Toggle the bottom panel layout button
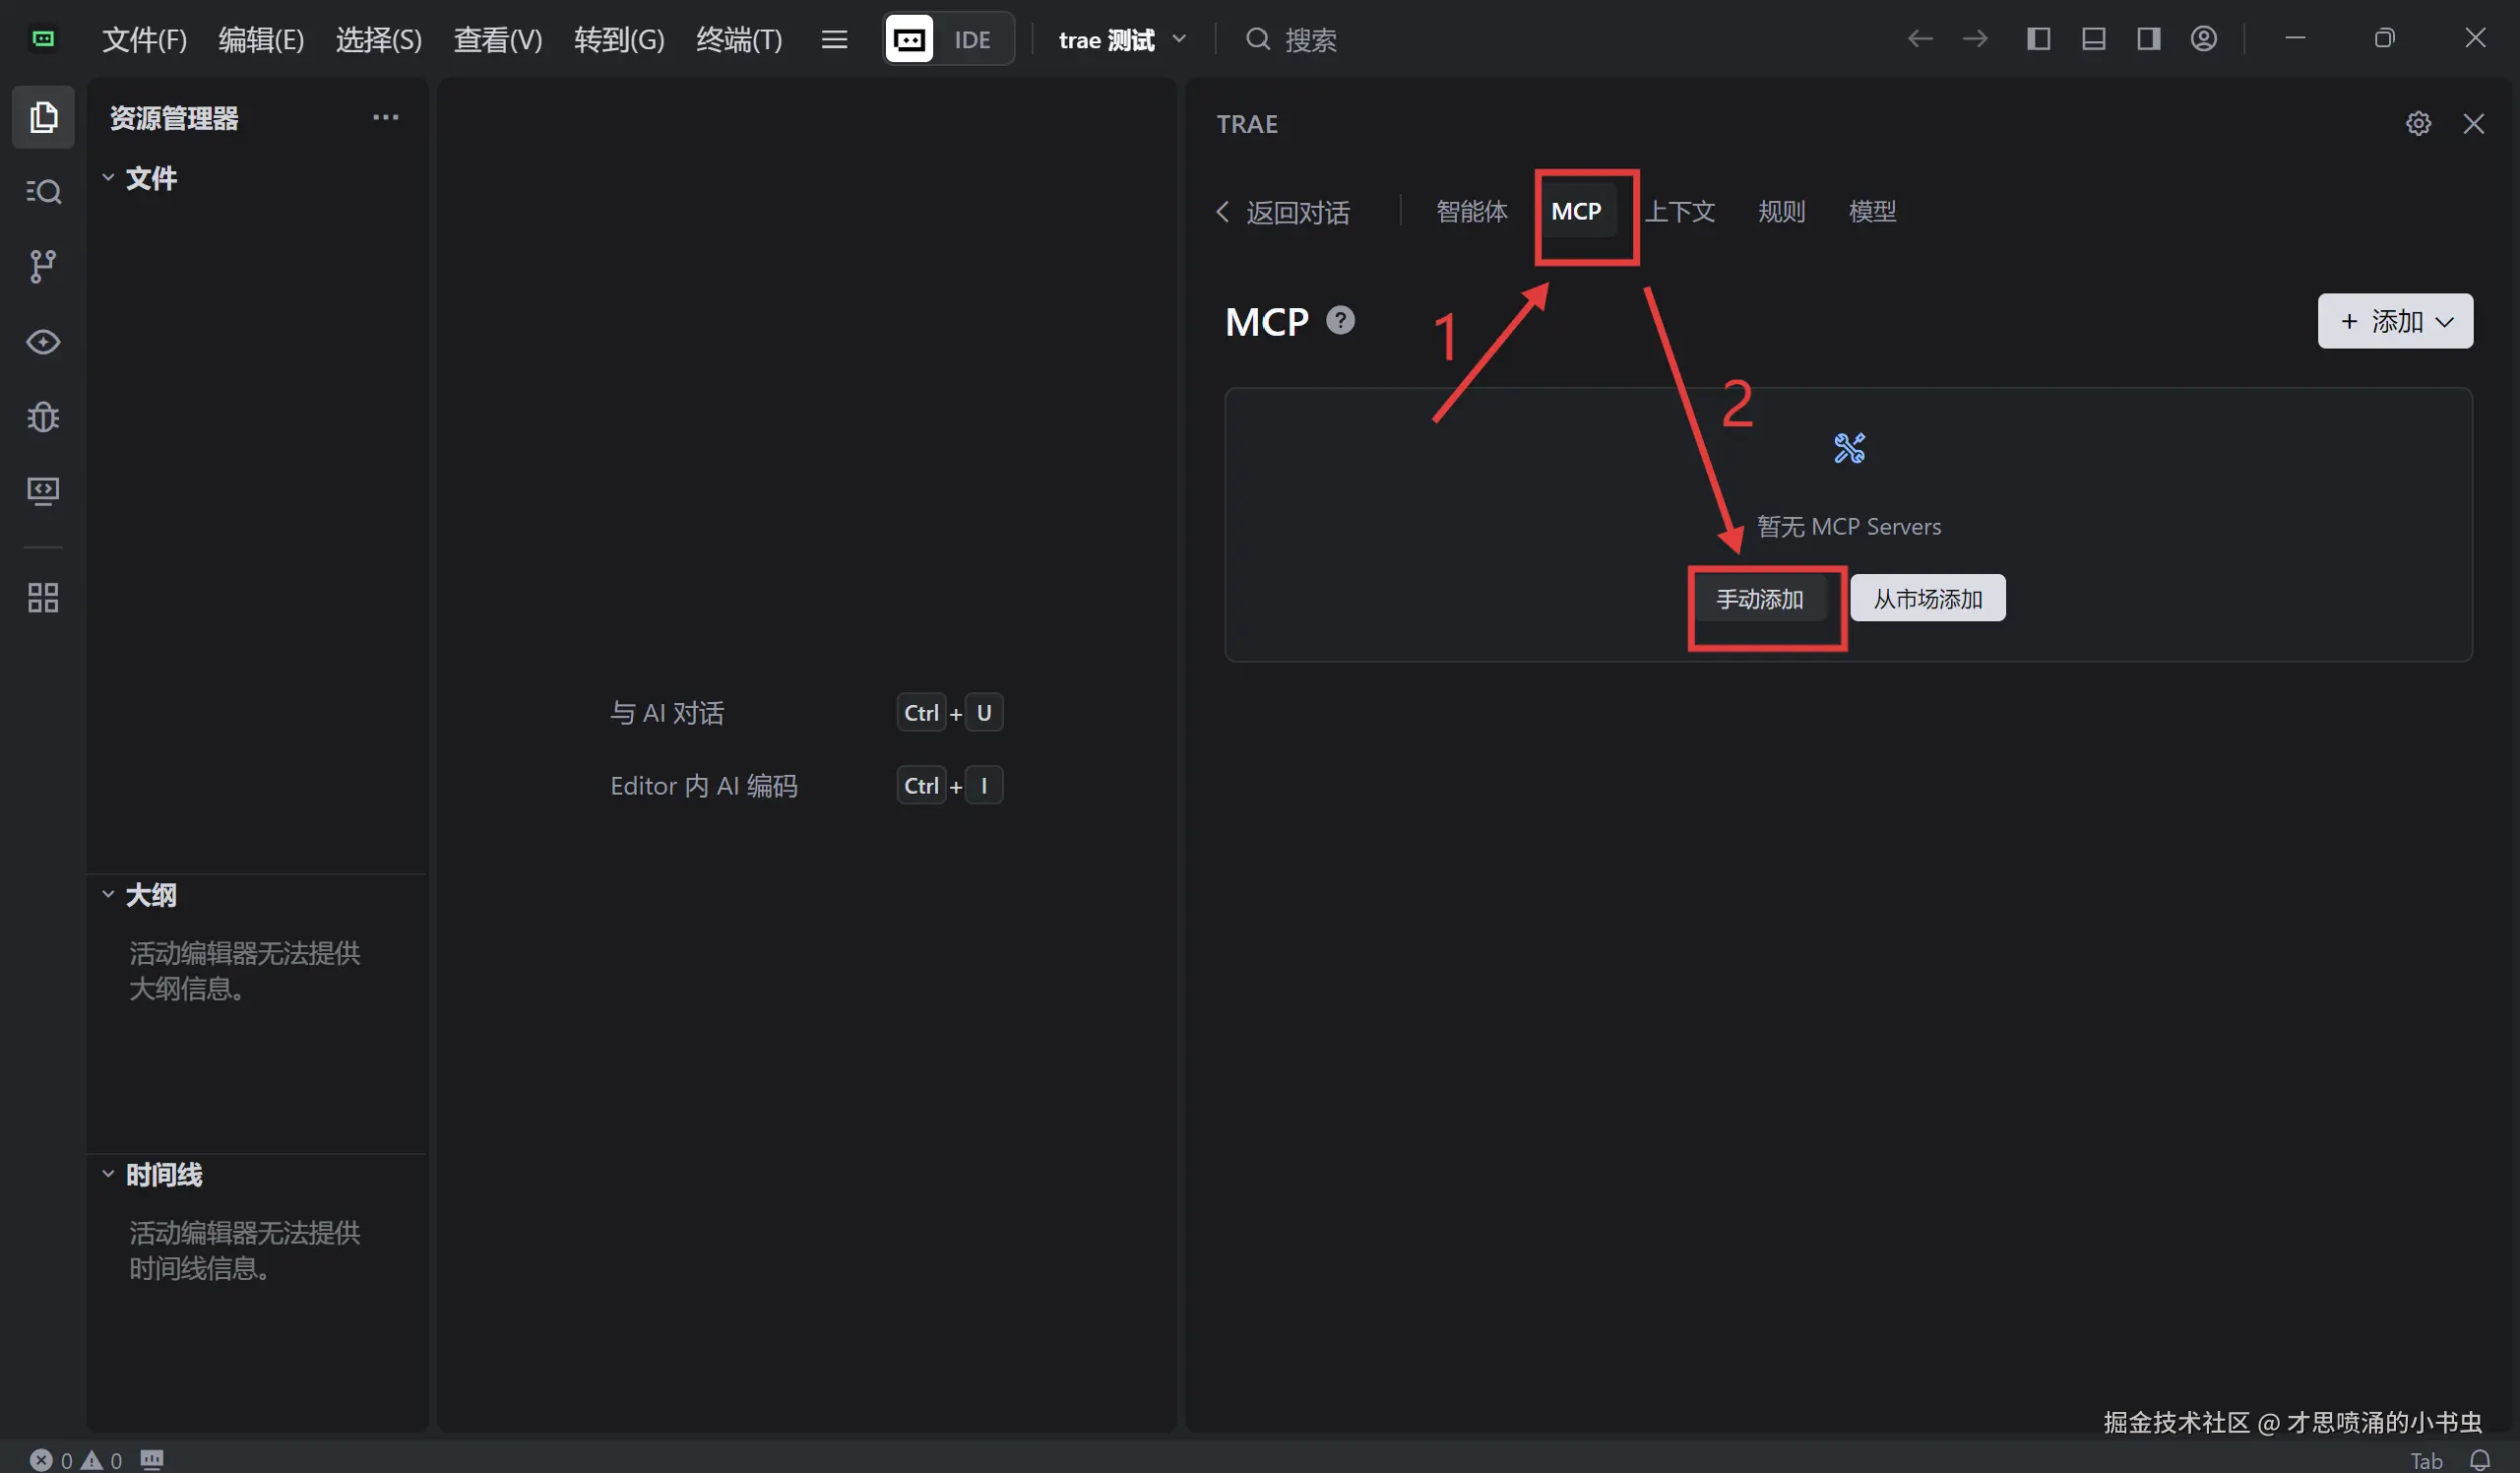Image resolution: width=2520 pixels, height=1473 pixels. (2093, 39)
